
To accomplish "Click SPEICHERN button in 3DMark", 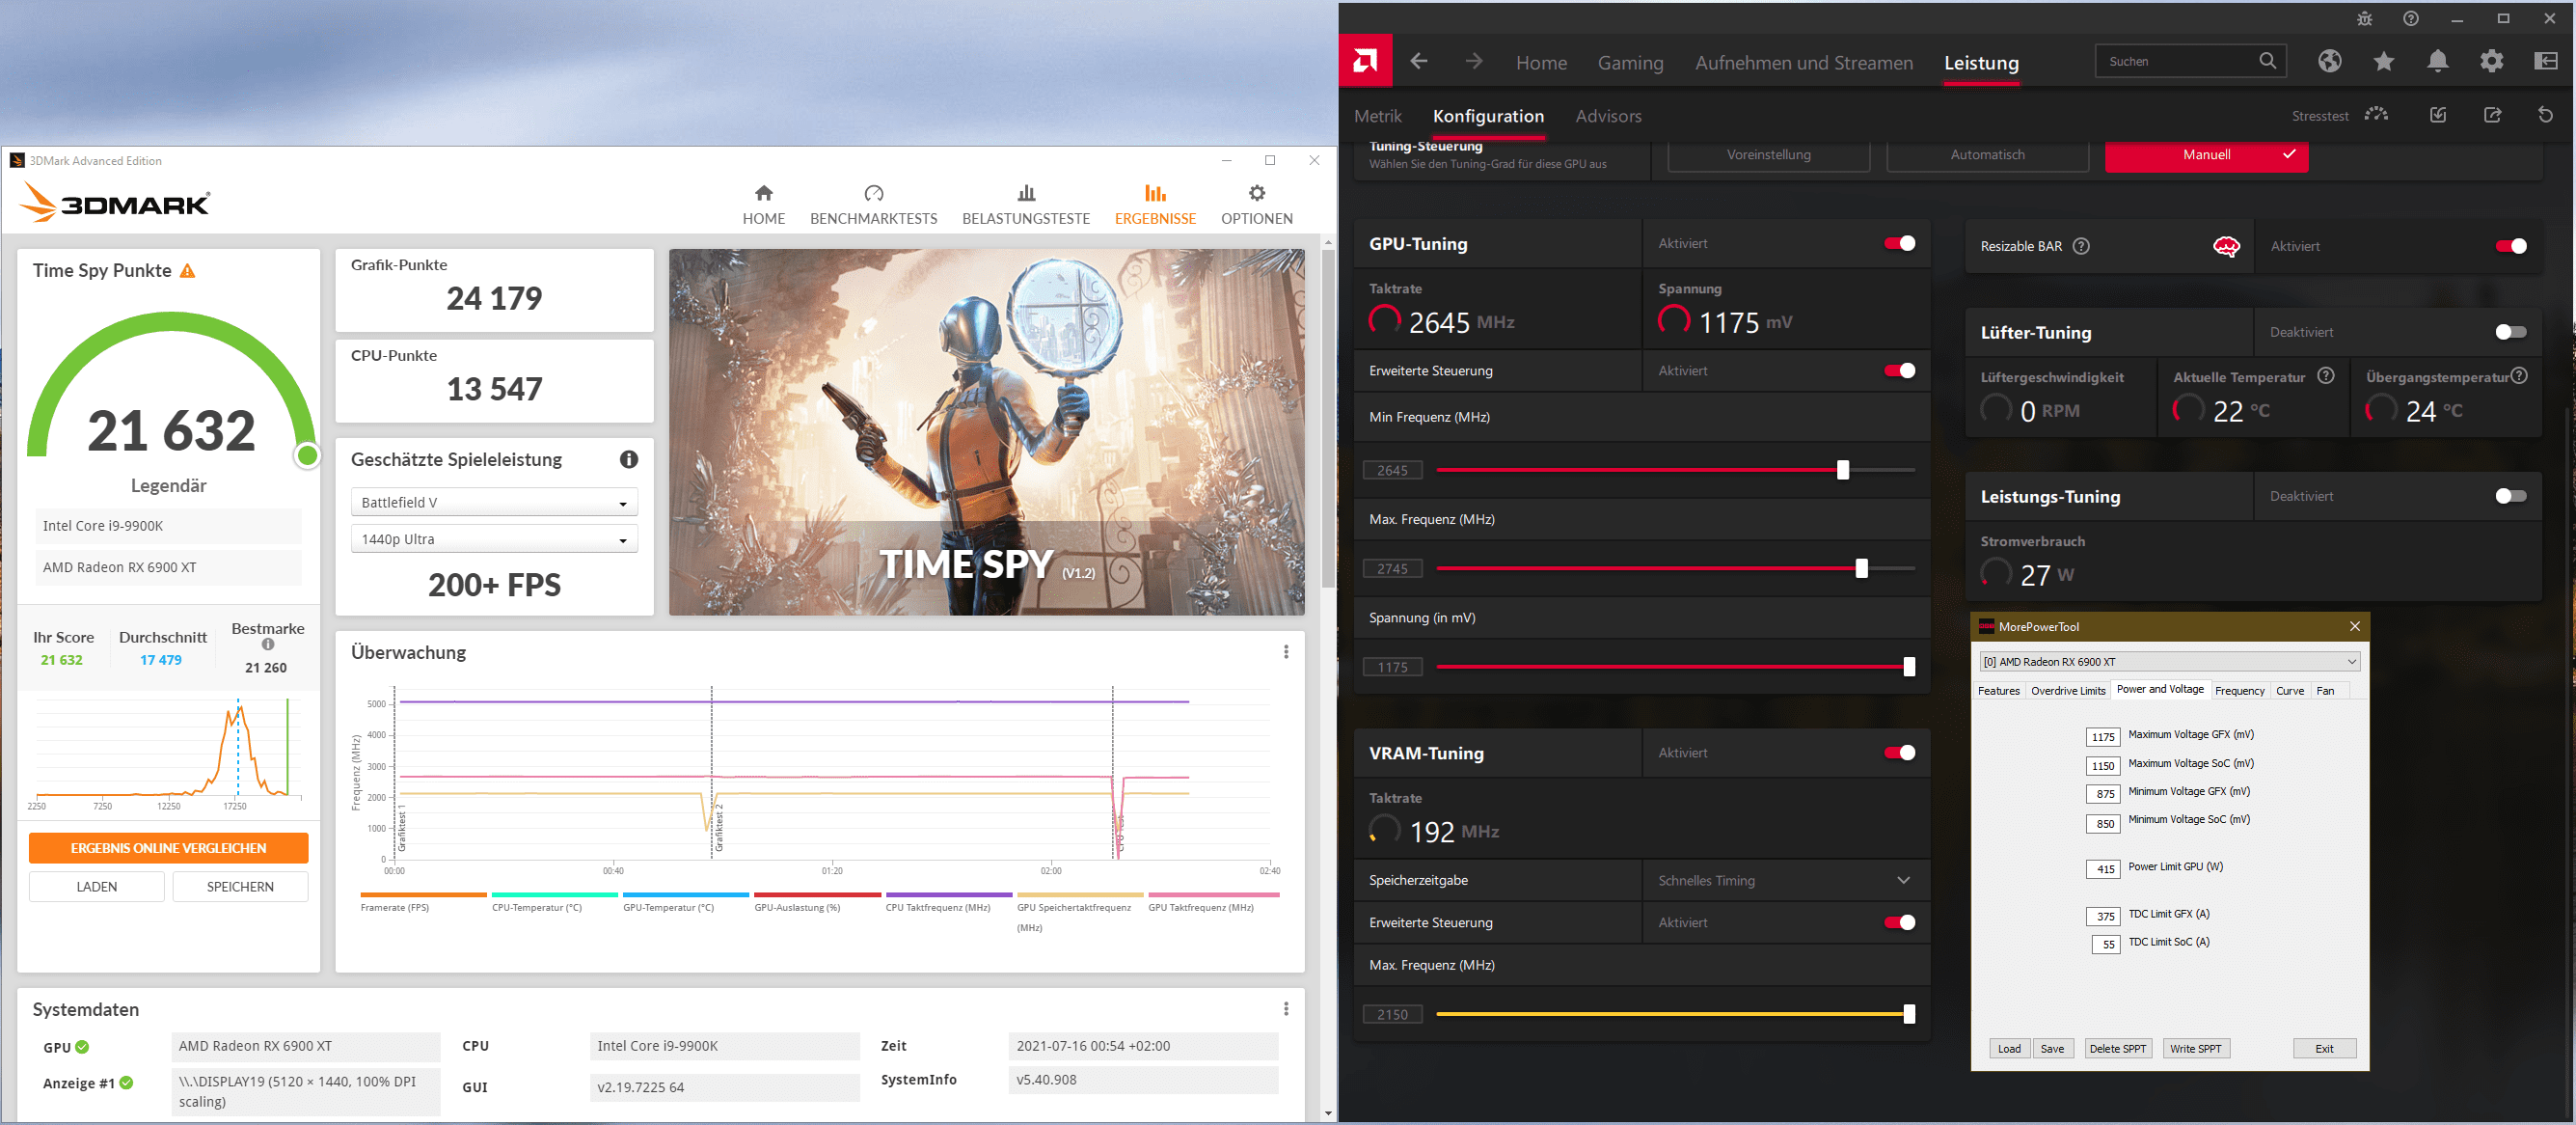I will point(240,887).
